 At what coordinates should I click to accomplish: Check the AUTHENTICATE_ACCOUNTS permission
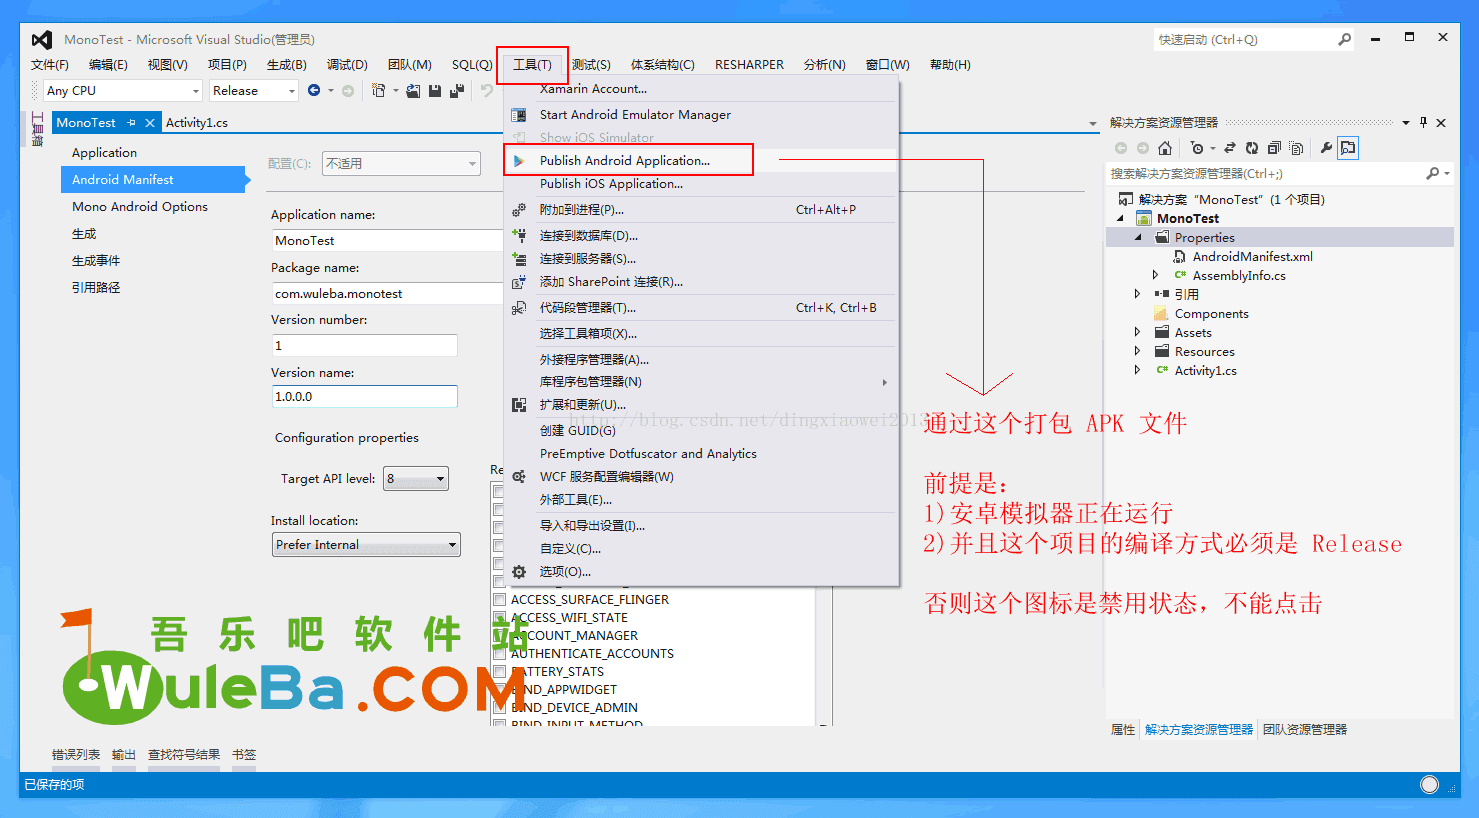pyautogui.click(x=499, y=654)
